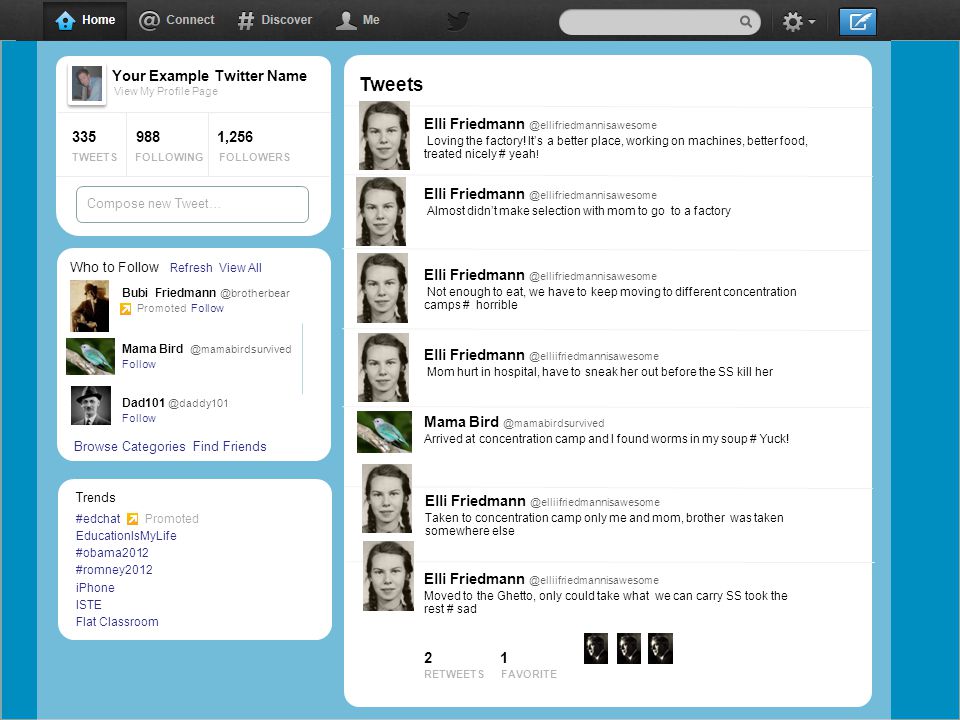Click Mama Bird's avatar in the tweets timeline
This screenshot has height=720, width=960.
click(x=384, y=432)
